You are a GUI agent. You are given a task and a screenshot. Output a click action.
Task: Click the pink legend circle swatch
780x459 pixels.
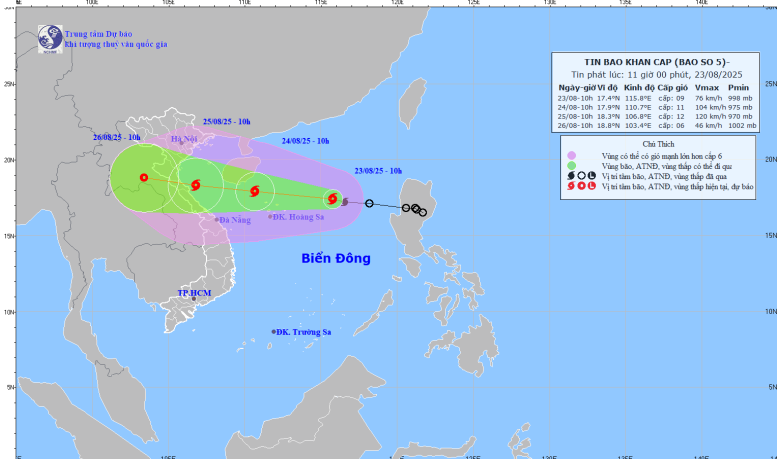pos(571,155)
